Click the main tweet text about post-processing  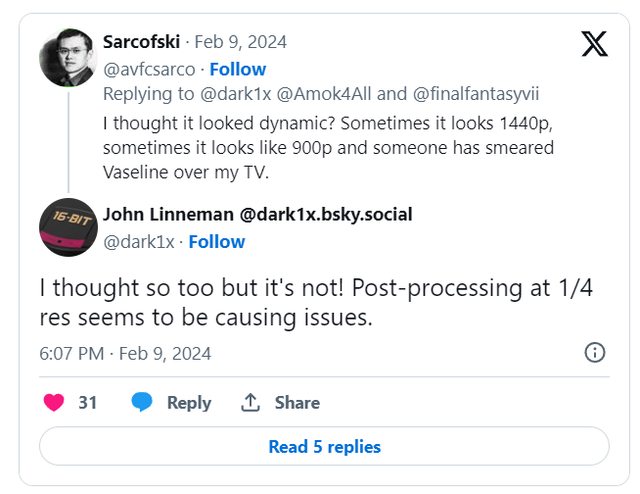(300, 302)
